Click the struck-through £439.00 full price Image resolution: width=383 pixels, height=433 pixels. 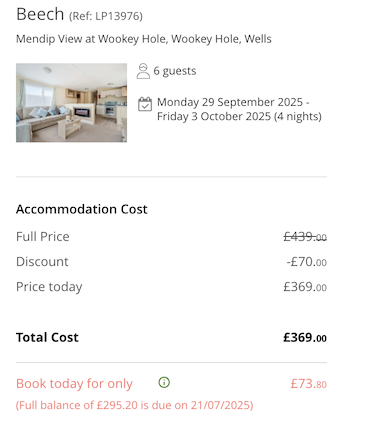coord(305,237)
